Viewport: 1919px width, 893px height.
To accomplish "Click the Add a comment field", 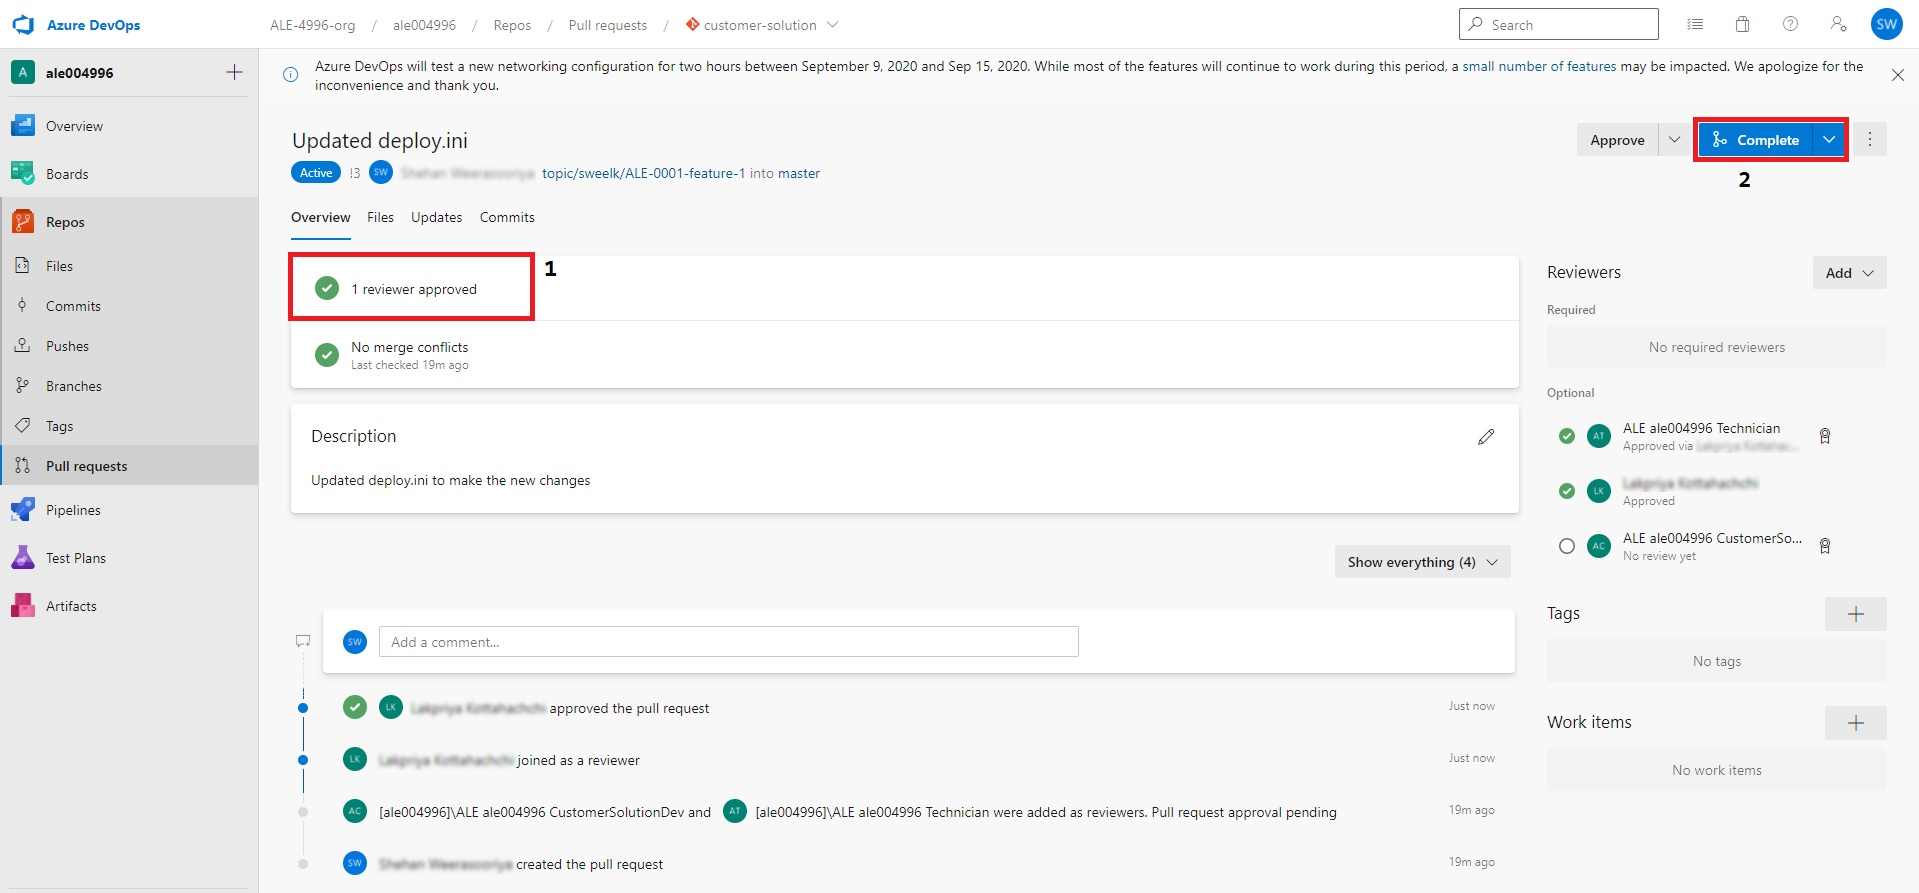I will [728, 642].
